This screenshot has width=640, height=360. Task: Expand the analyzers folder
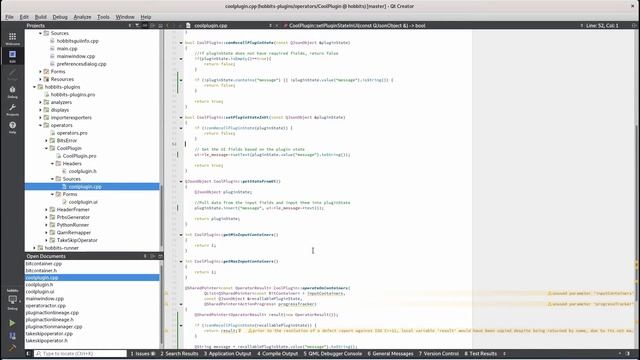coord(40,102)
